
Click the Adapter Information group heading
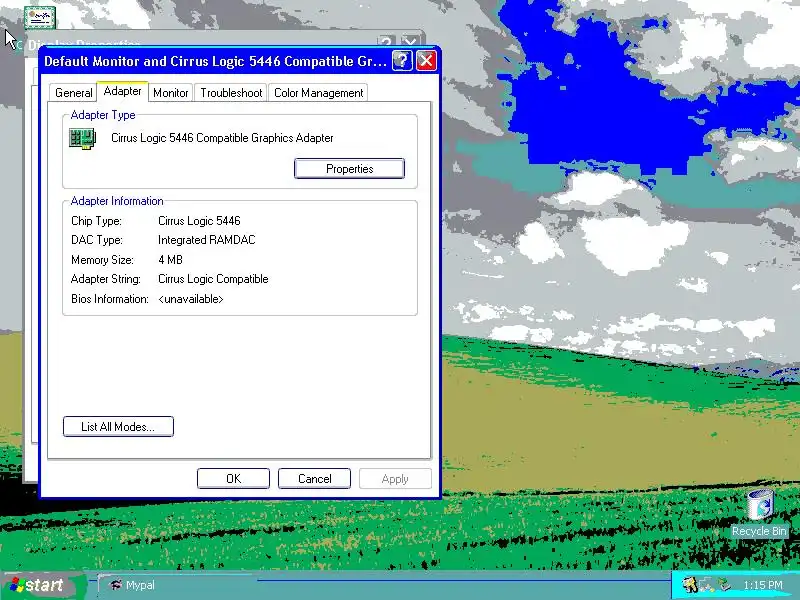point(117,201)
